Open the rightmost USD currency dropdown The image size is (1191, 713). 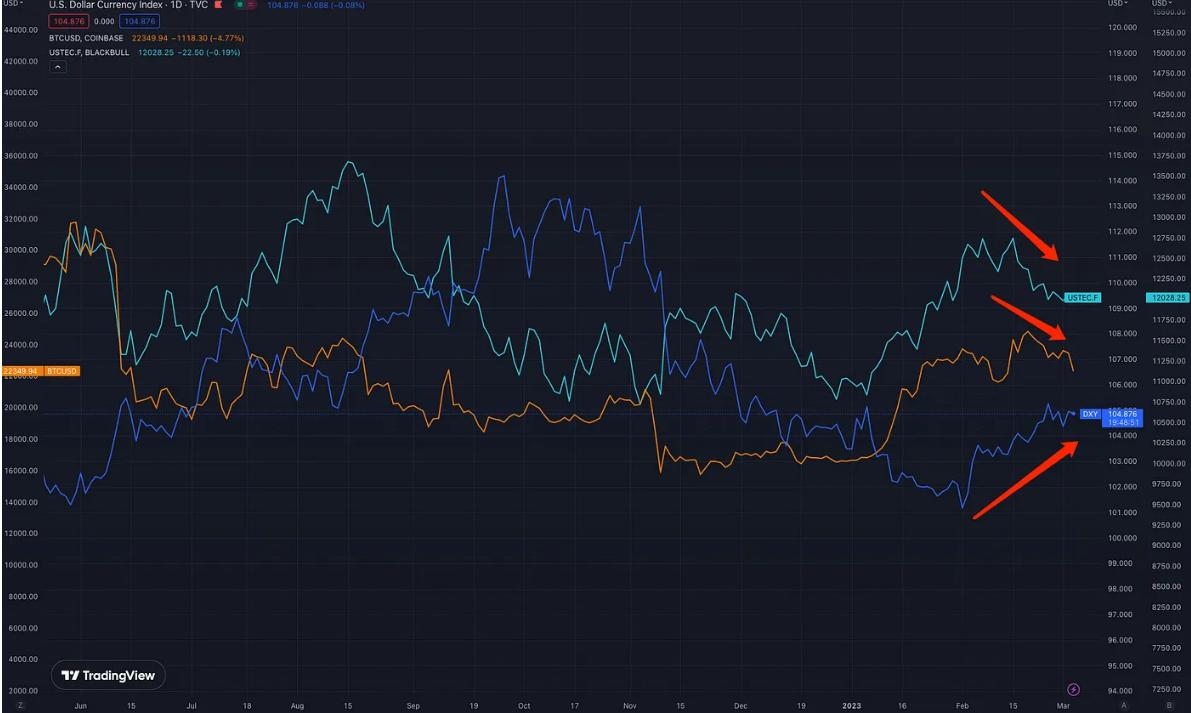1164,4
